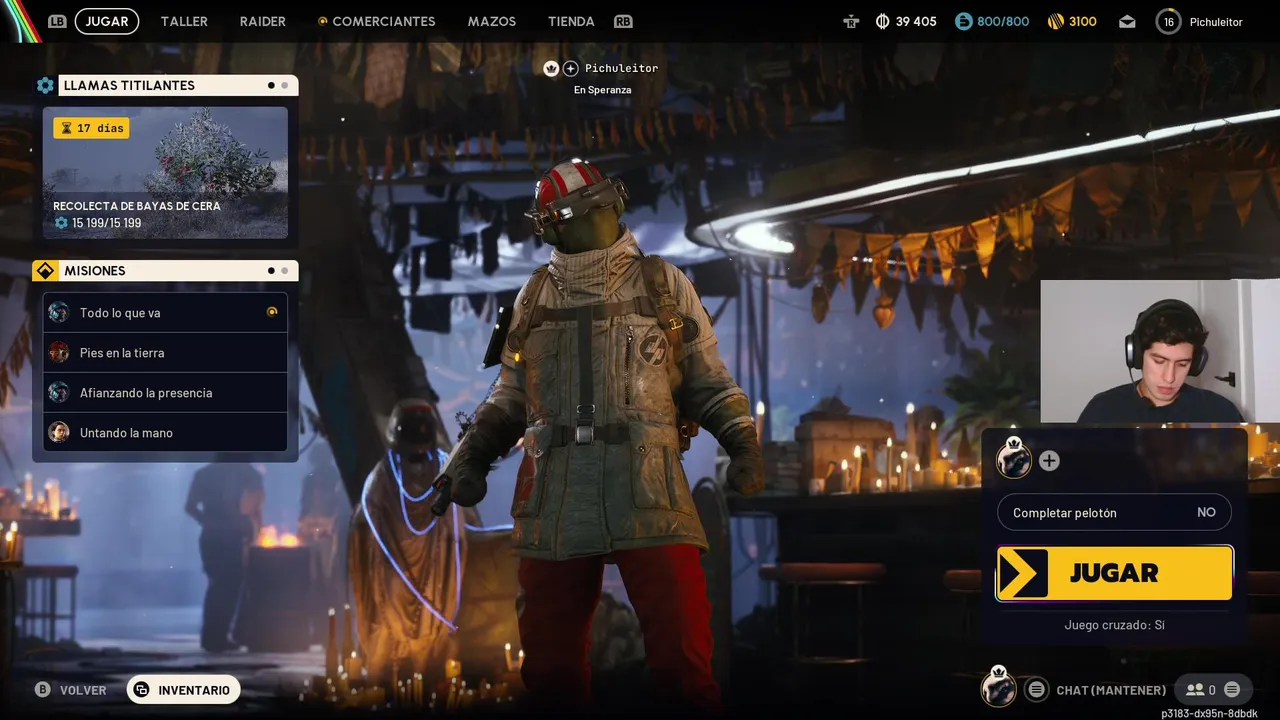Viewport: 1280px width, 720px height.
Task: Select the Pies en la tierra mission
Action: click(x=165, y=353)
